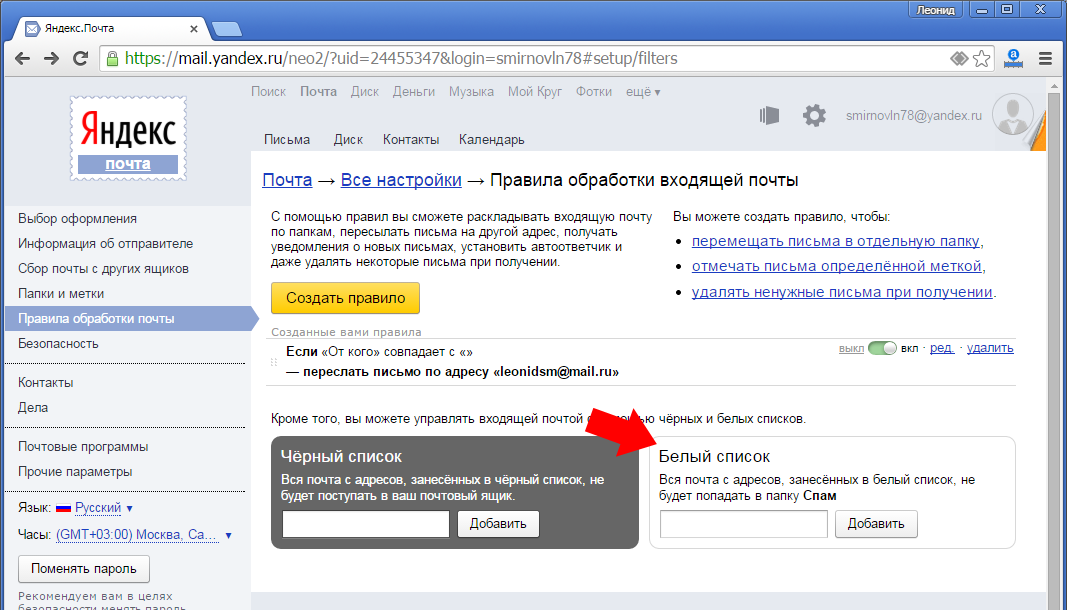Click 'Добавить' in the Чёрный список box
Screen dimensions: 1067x610
click(498, 524)
